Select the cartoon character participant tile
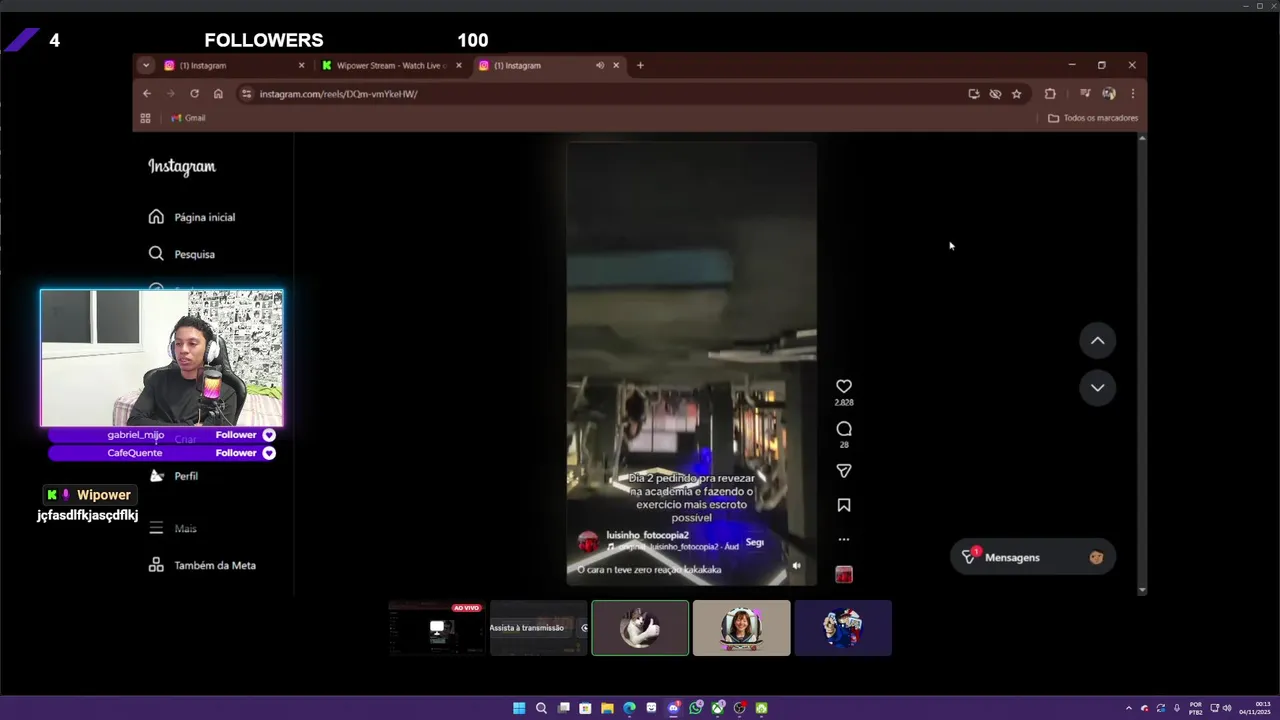Image resolution: width=1280 pixels, height=720 pixels. coord(843,628)
